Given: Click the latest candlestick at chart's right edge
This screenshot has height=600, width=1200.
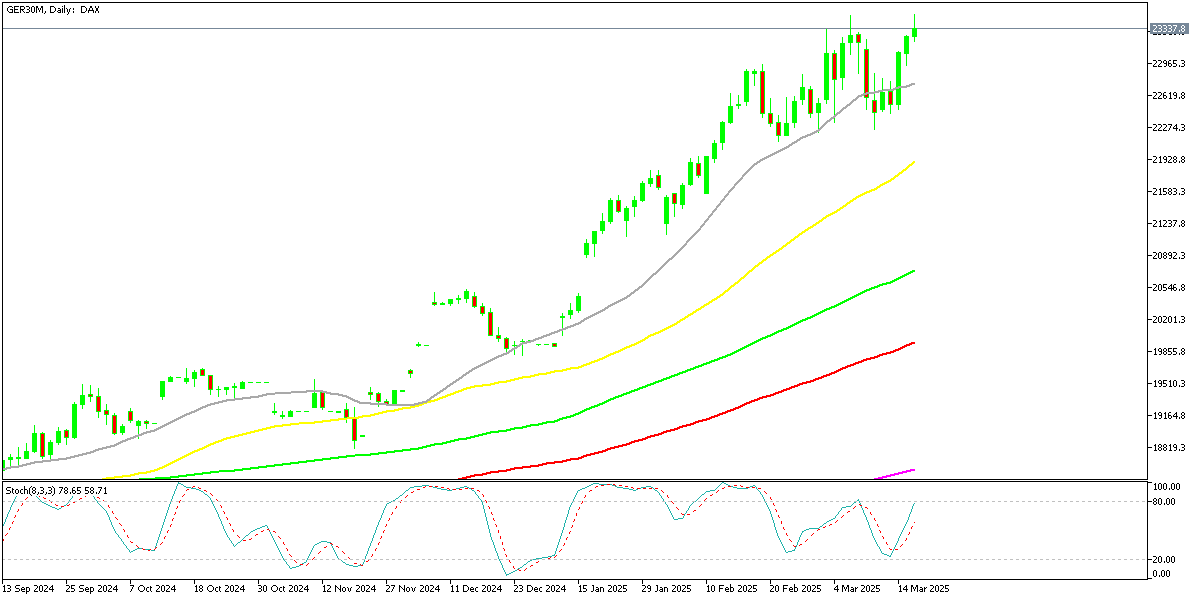Looking at the screenshot, I should 915,31.
